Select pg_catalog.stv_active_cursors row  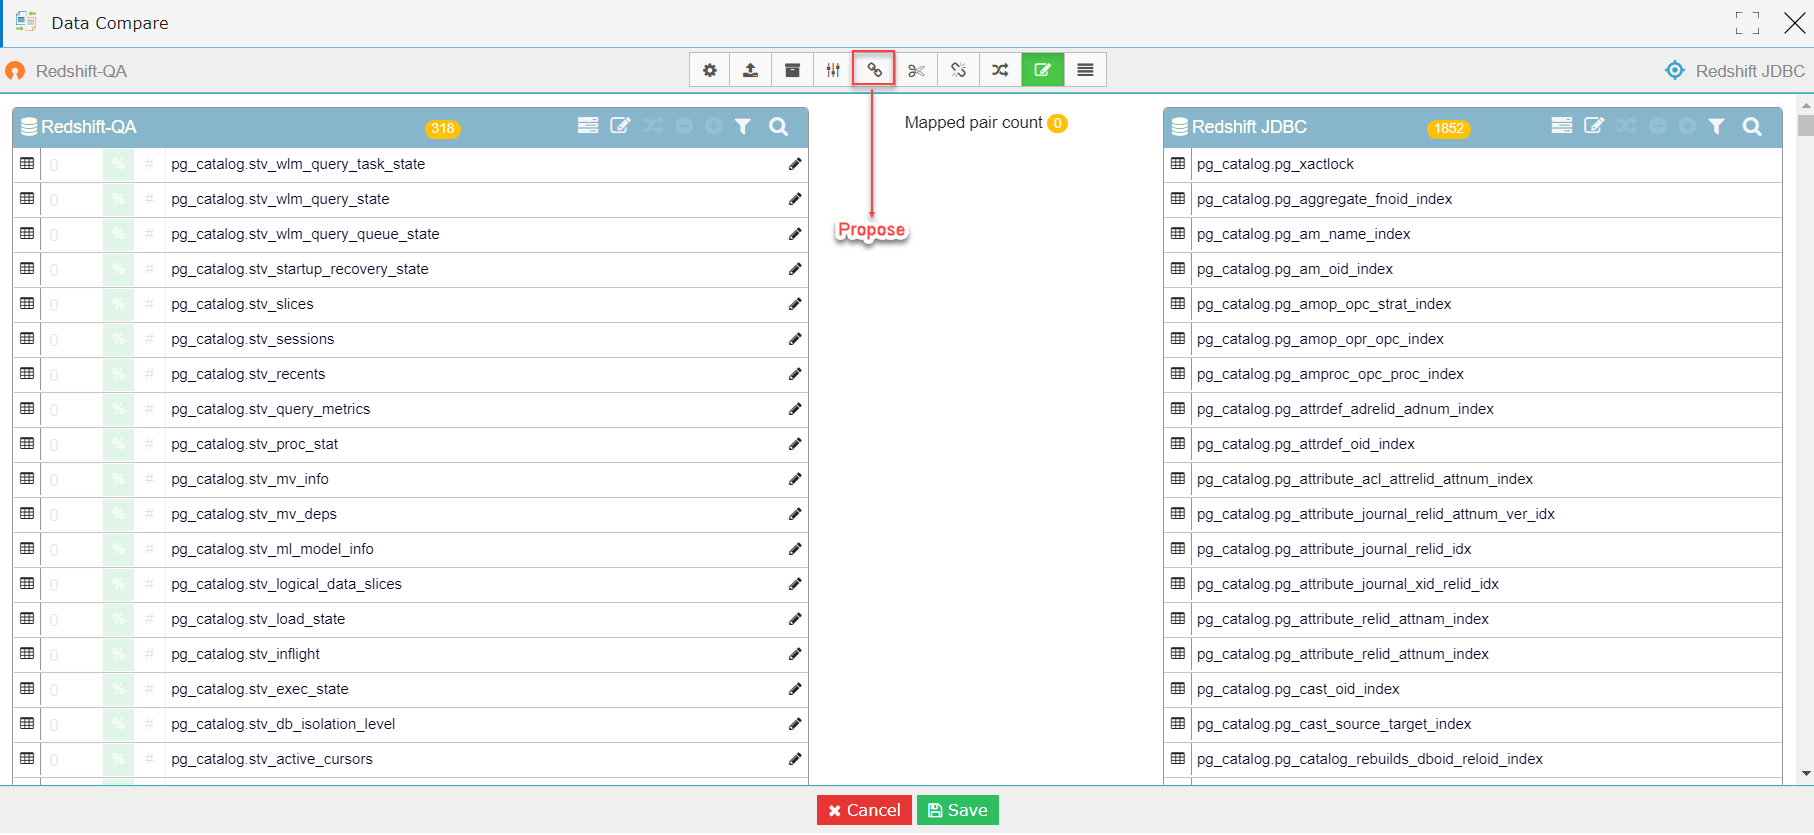click(410, 759)
